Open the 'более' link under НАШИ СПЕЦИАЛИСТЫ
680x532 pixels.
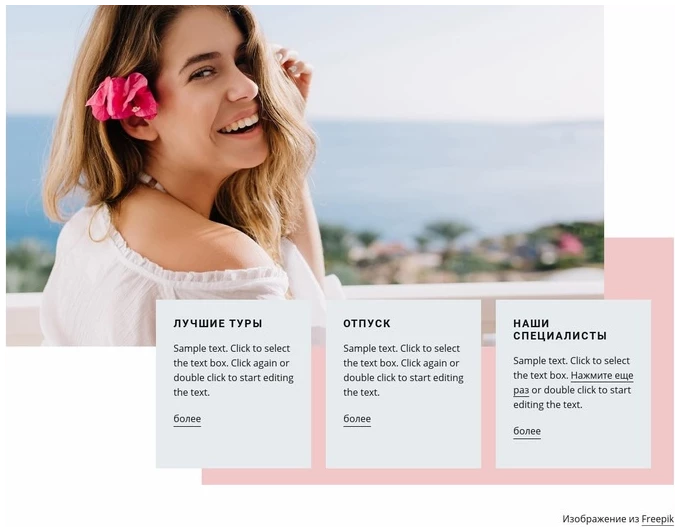(527, 431)
